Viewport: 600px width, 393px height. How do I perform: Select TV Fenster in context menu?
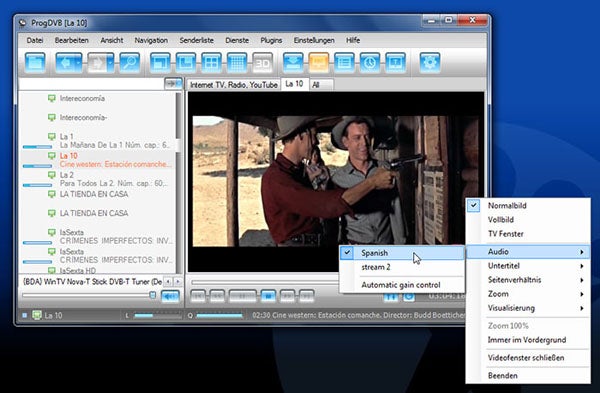pos(528,234)
